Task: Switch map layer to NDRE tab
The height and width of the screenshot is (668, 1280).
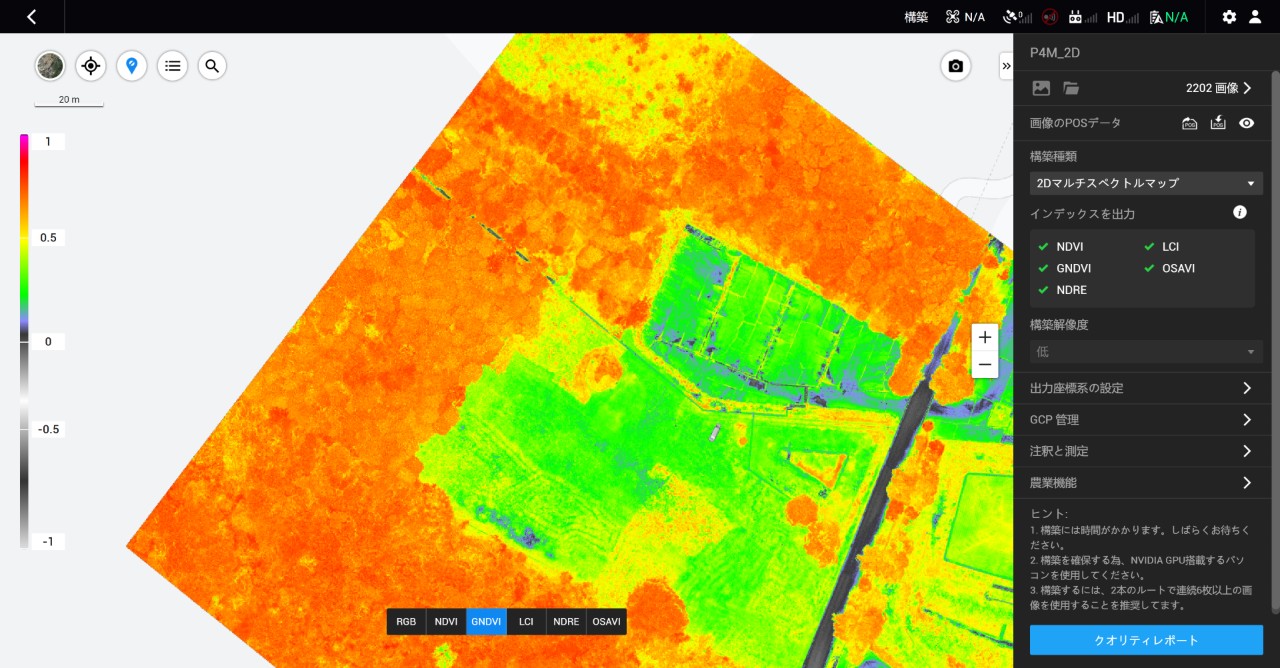Action: (x=566, y=622)
